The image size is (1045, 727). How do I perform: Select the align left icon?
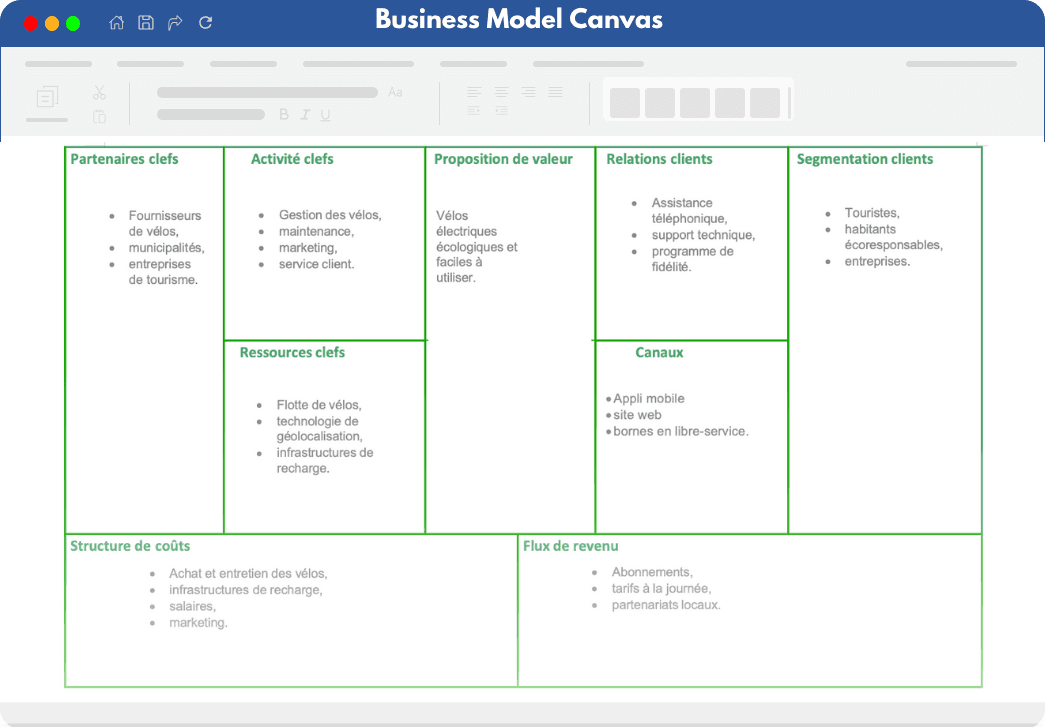click(474, 91)
